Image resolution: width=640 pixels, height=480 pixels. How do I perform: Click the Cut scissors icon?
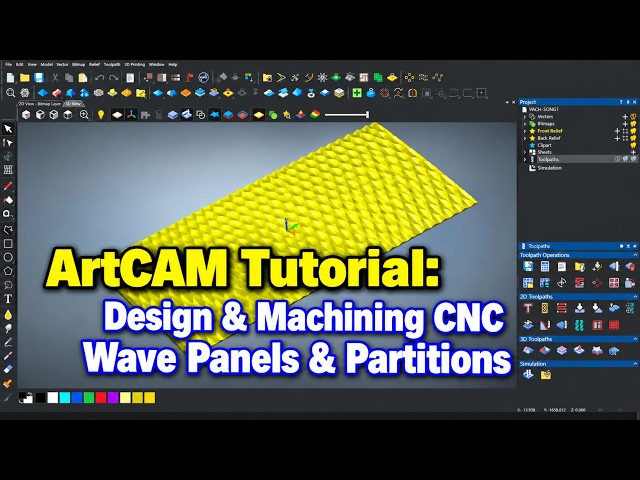click(55, 77)
